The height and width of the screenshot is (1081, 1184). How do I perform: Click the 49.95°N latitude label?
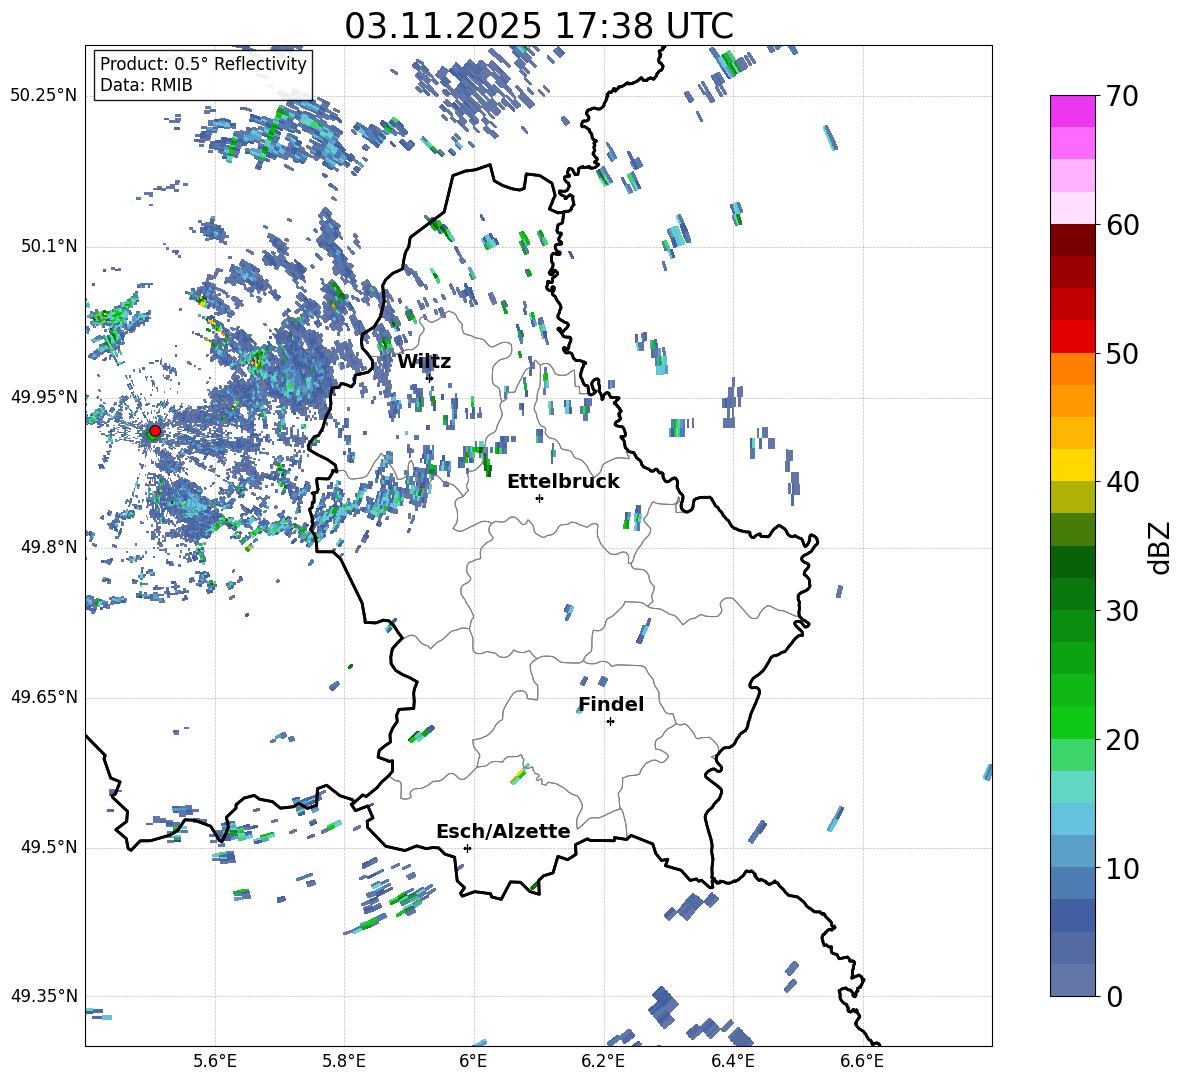44,397
